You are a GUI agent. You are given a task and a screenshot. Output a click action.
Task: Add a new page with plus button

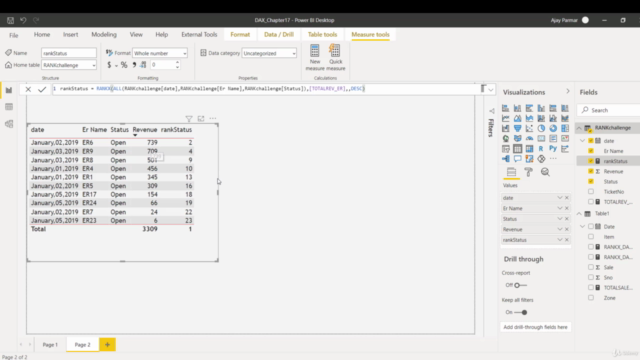pyautogui.click(x=107, y=345)
